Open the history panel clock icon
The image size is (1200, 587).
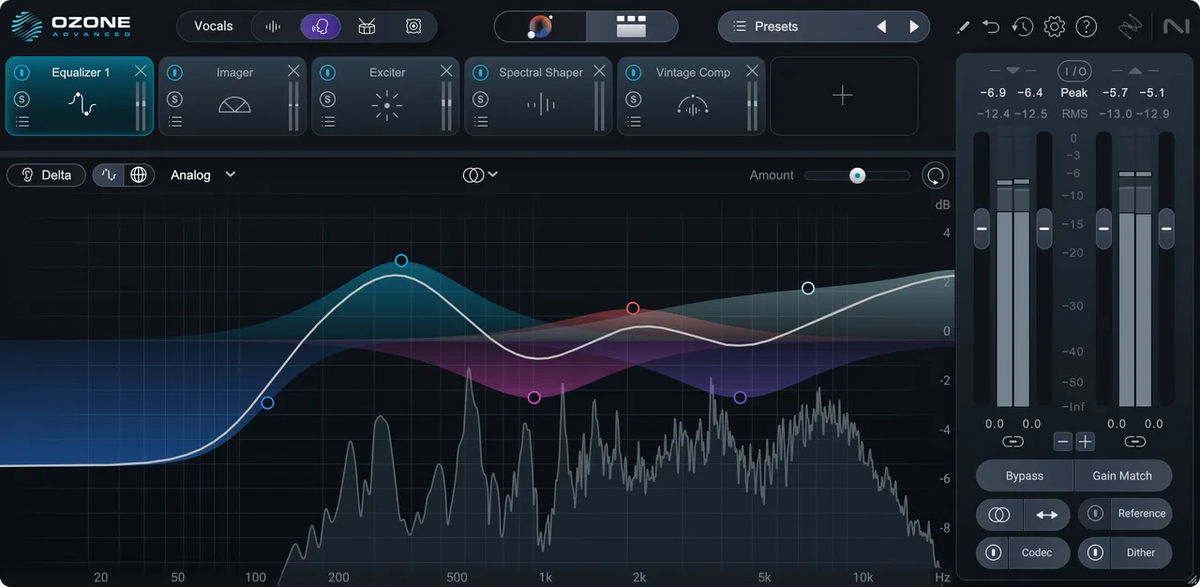click(x=1022, y=26)
